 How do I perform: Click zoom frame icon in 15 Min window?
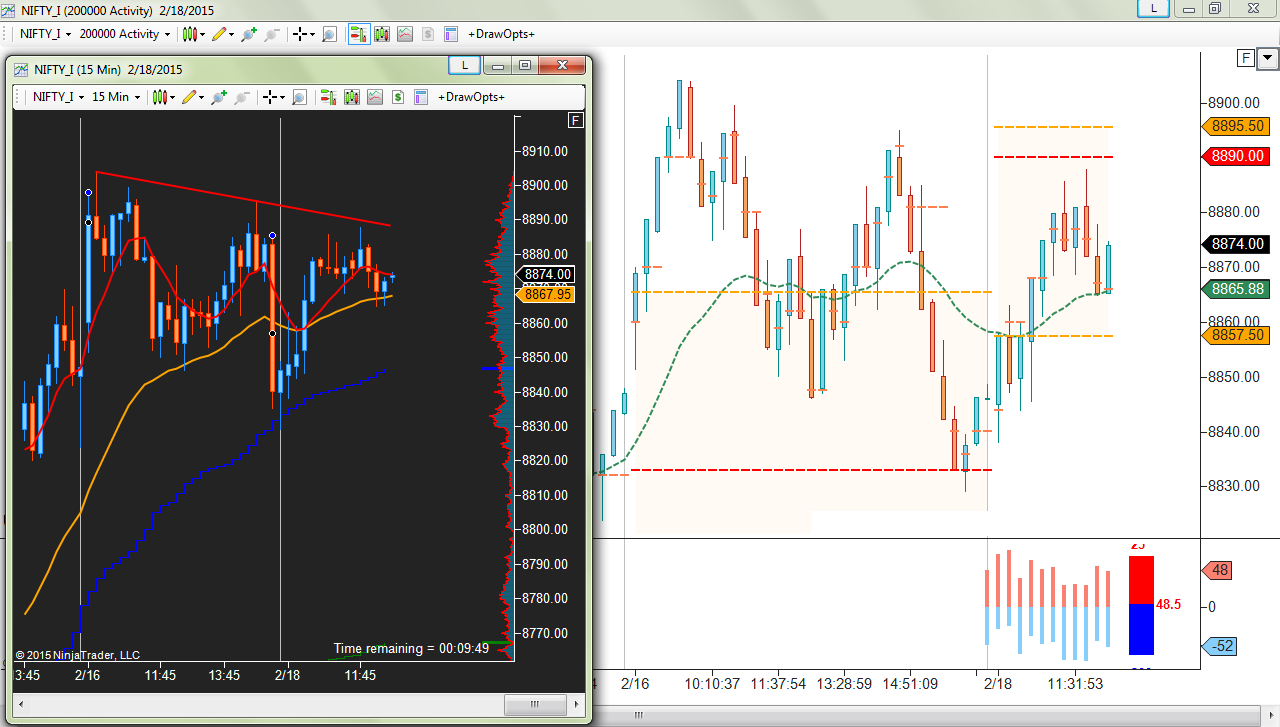click(299, 97)
